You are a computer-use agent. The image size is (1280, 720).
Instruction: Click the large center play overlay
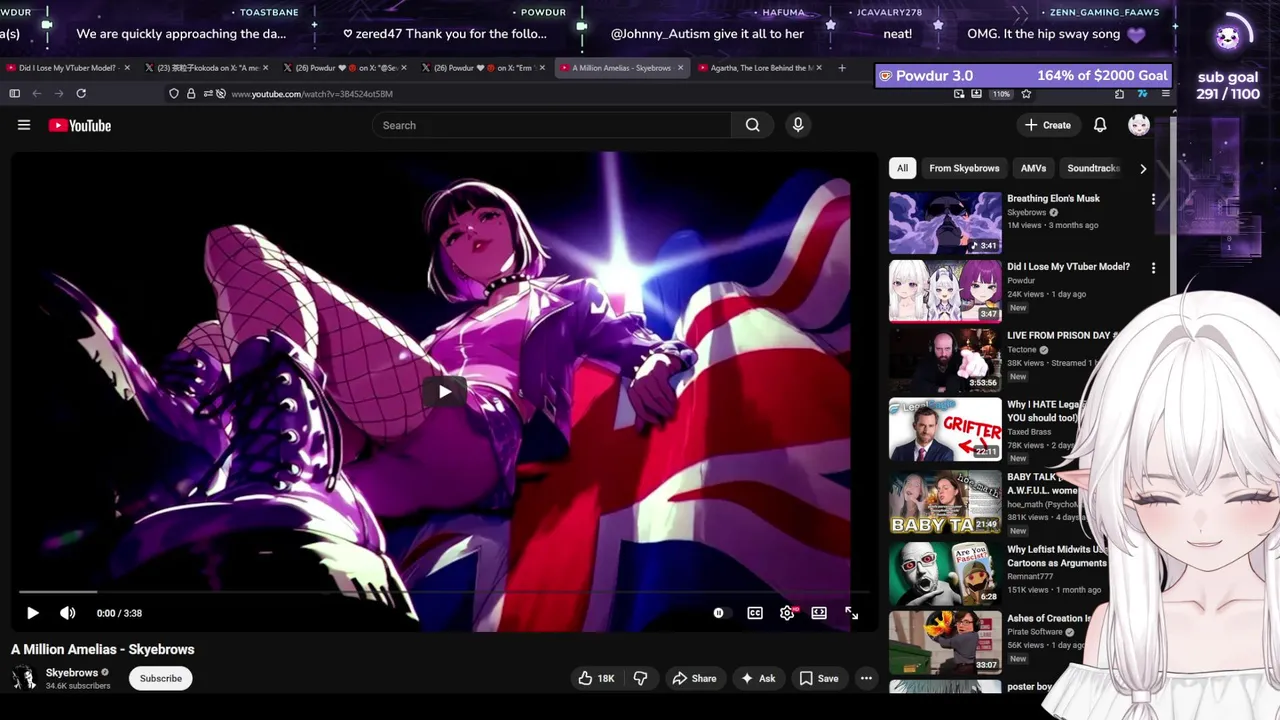click(444, 391)
